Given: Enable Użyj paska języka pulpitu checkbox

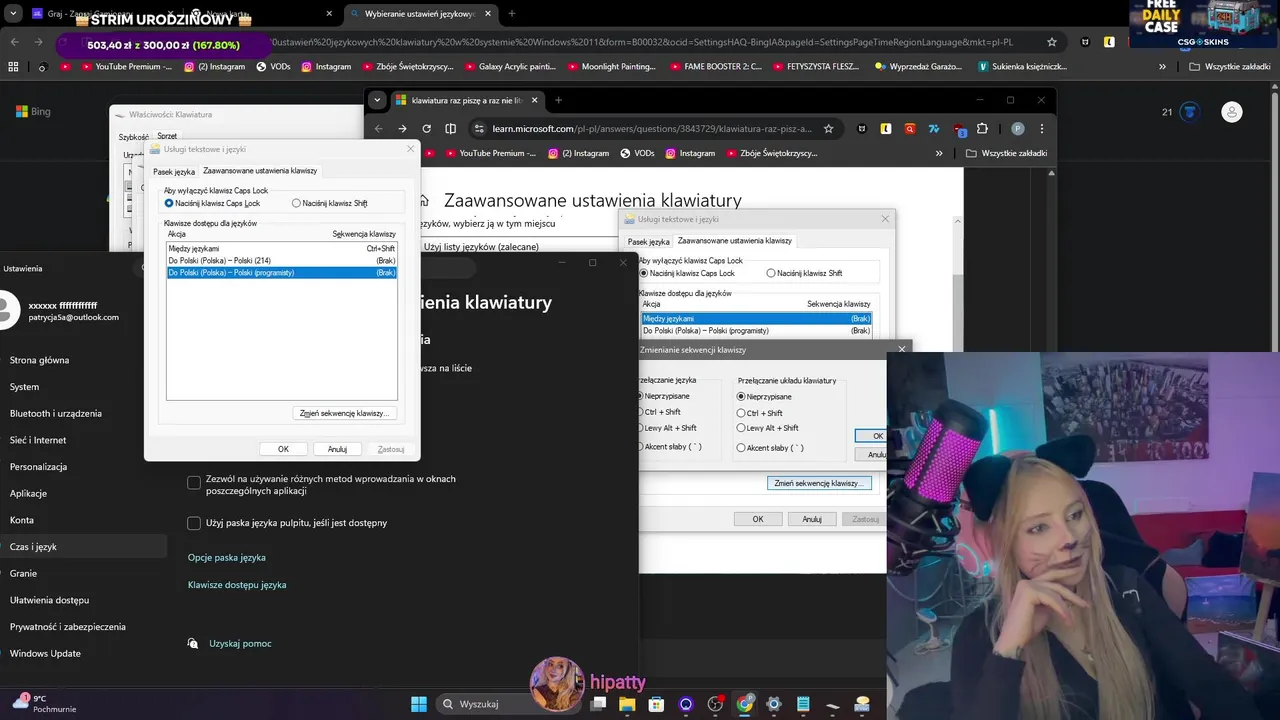Looking at the screenshot, I should (194, 523).
